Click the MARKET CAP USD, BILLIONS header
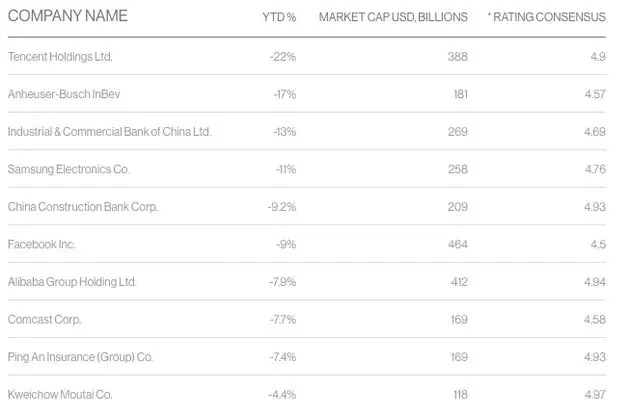Screen dimensions: 630x414 (x=384, y=18)
